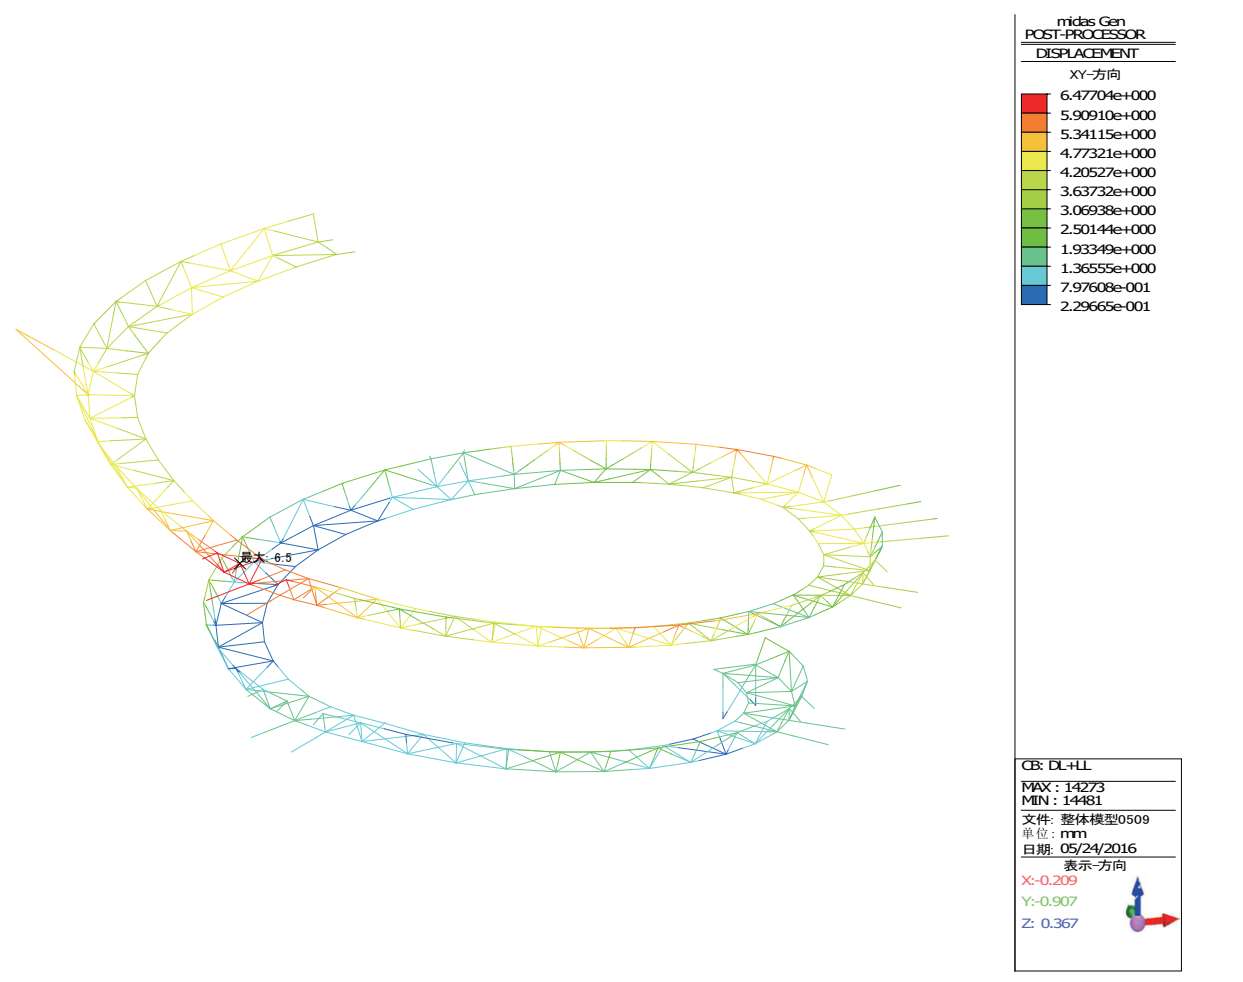
Task: Click legend value 4.77321e+000
Action: pyautogui.click(x=1107, y=153)
